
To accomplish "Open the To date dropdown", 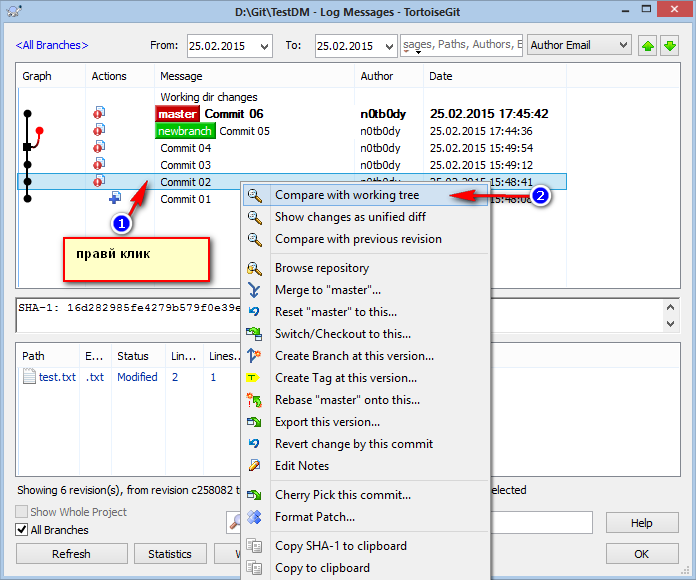I will (x=389, y=46).
